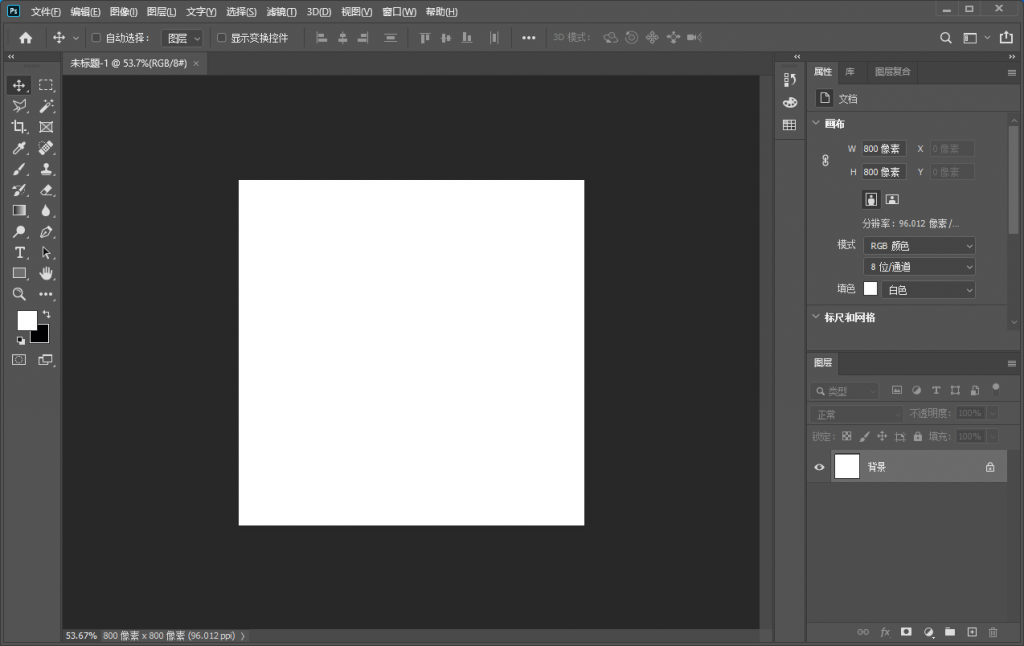
Task: Enable the 自动选择 checkbox
Action: [x=96, y=38]
